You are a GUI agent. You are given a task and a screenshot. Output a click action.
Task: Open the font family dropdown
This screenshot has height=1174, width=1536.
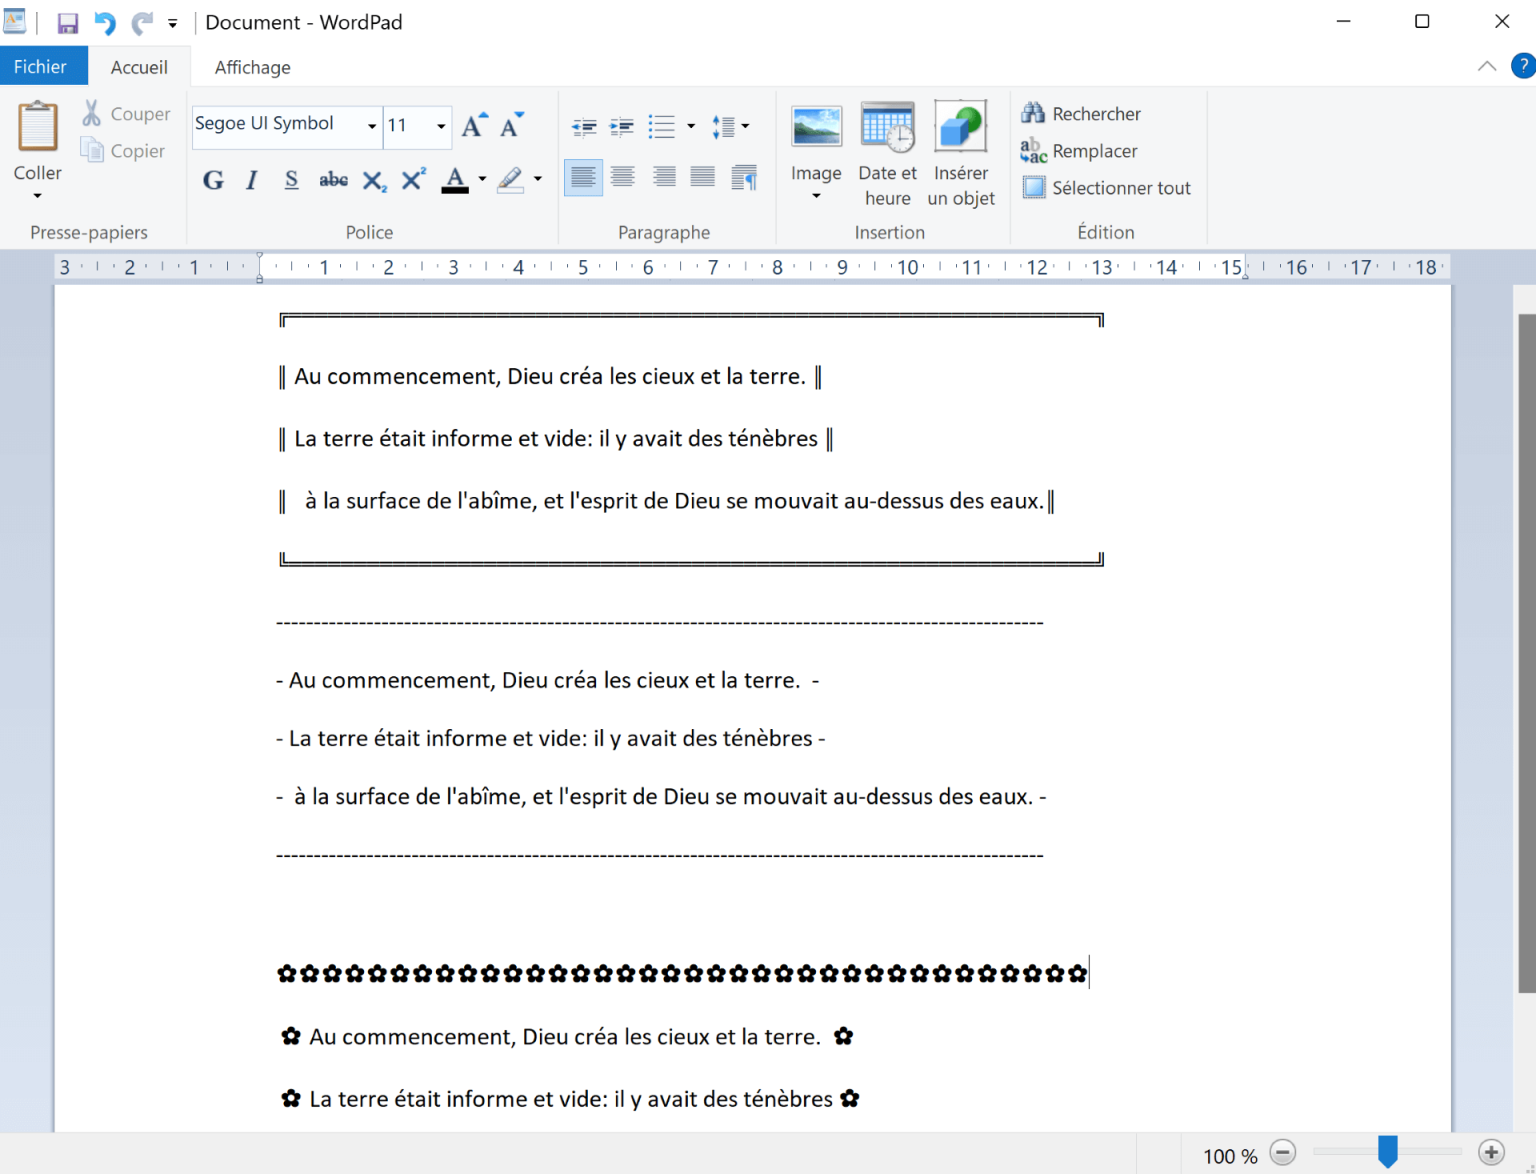coord(370,126)
